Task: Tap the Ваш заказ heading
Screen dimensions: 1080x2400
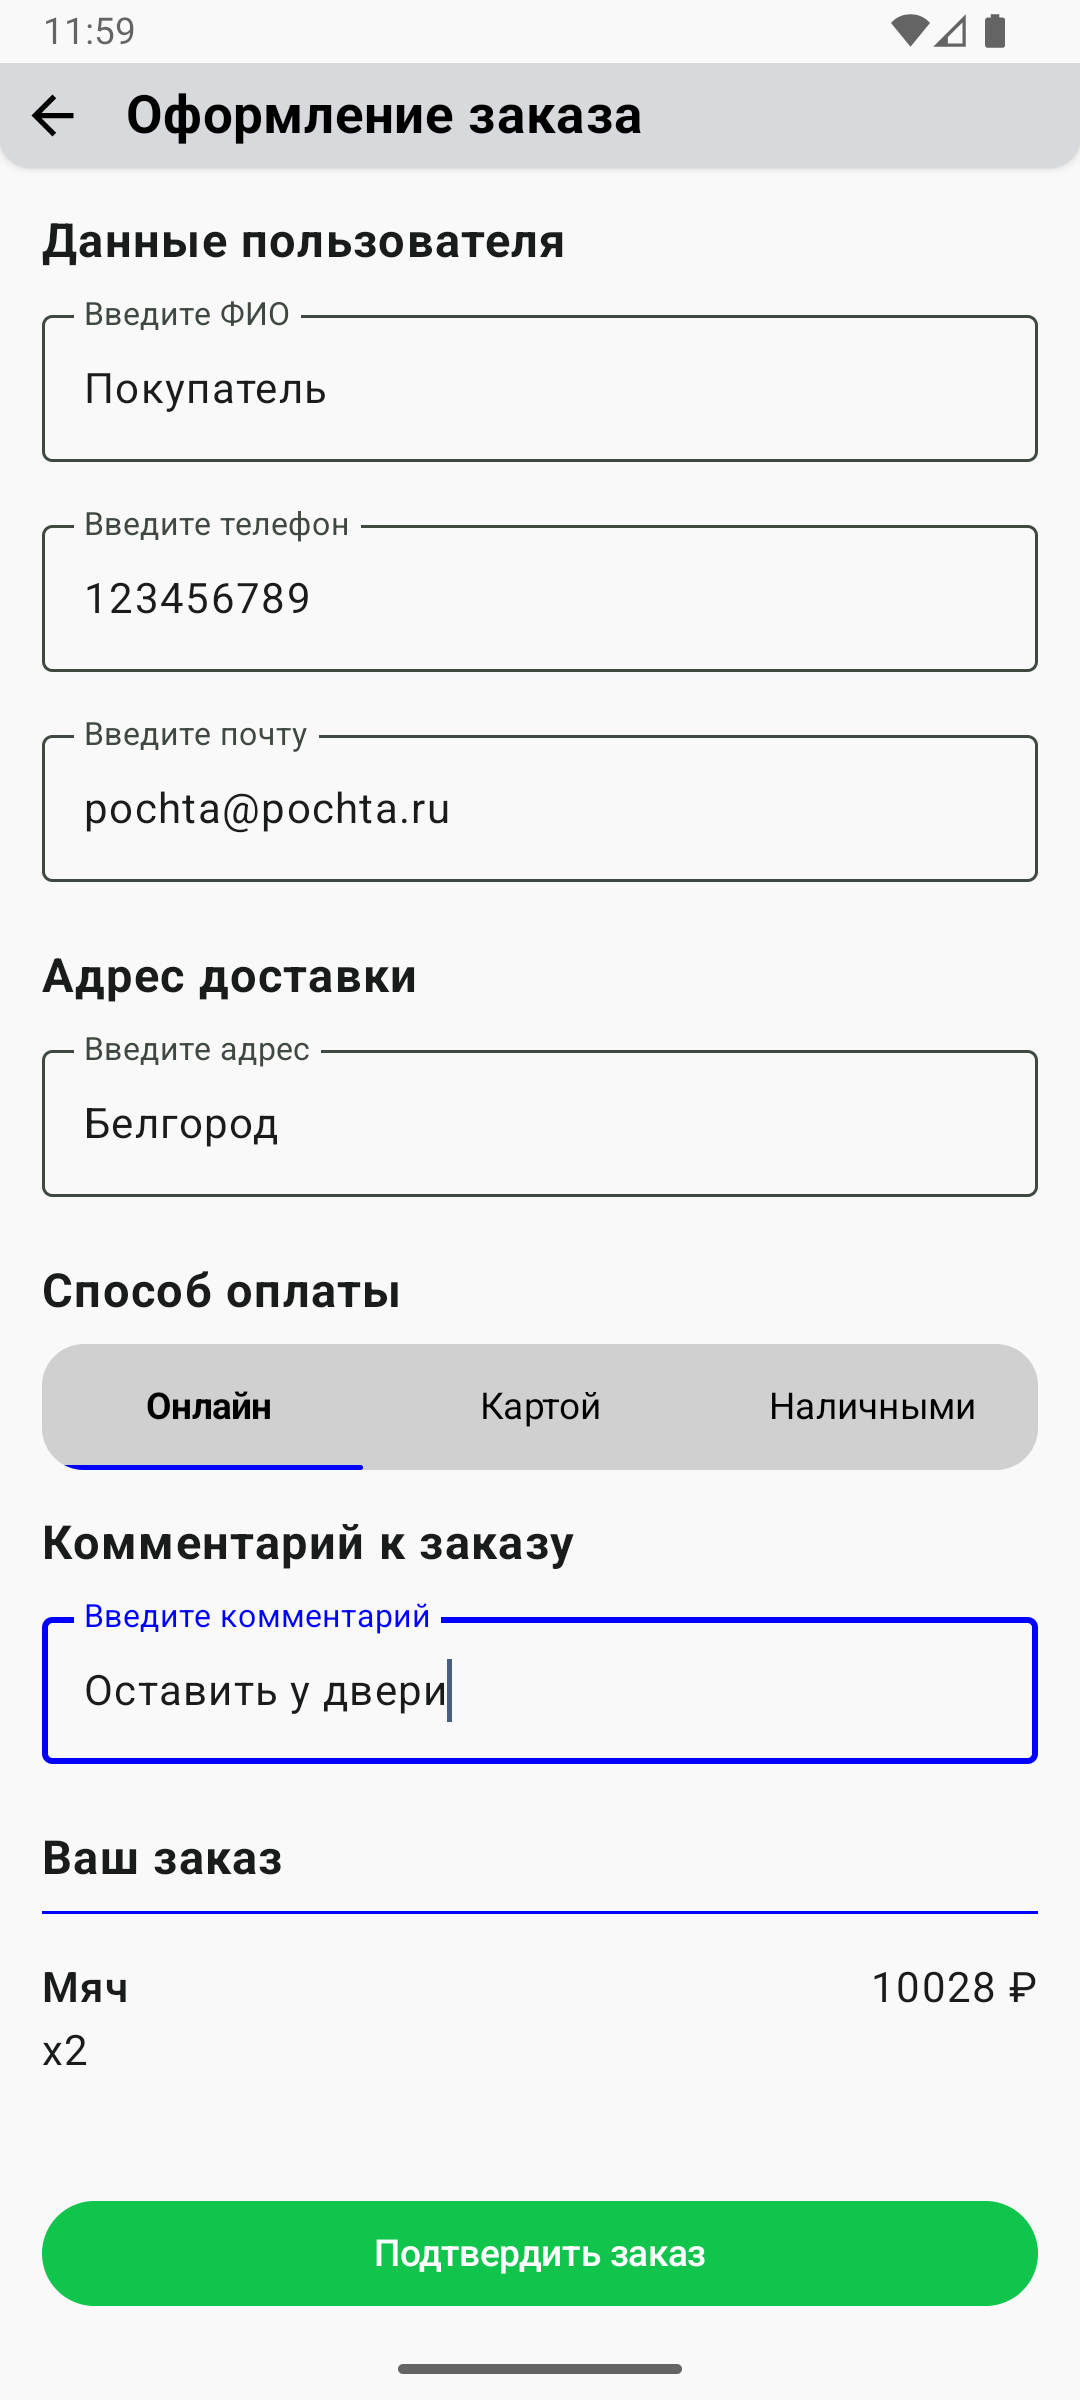Action: (162, 1858)
